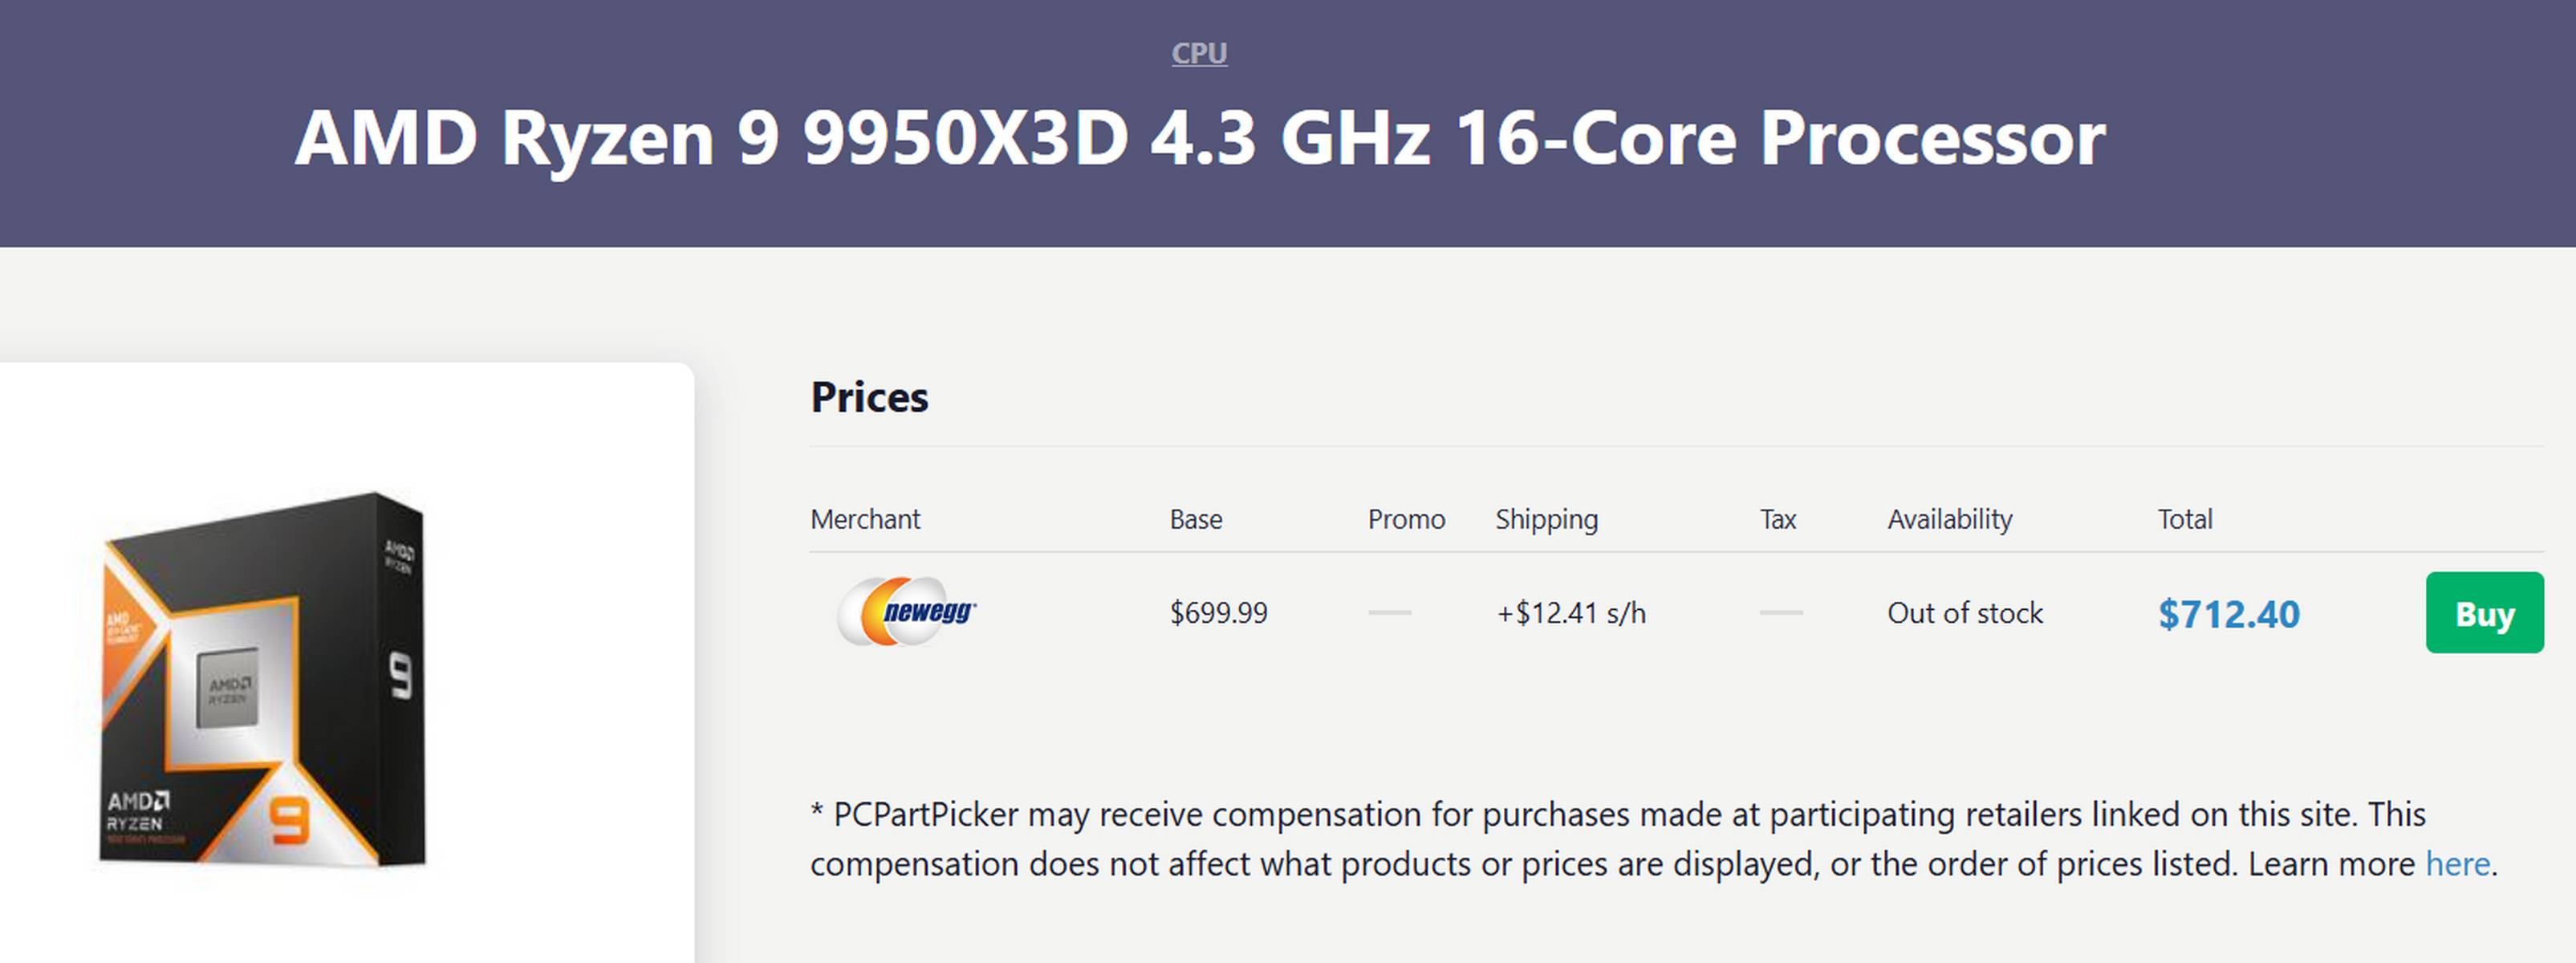
Task: Click the Availability column header
Action: (x=1949, y=520)
